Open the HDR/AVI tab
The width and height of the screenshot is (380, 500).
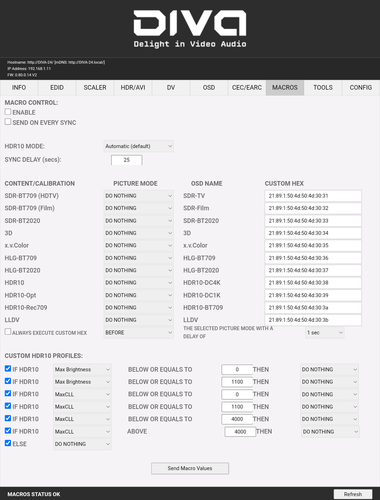133,88
